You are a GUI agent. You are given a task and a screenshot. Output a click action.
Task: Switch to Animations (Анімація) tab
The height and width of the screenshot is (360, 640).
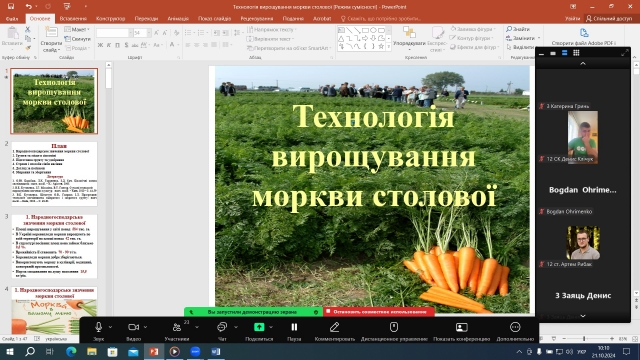(178, 18)
